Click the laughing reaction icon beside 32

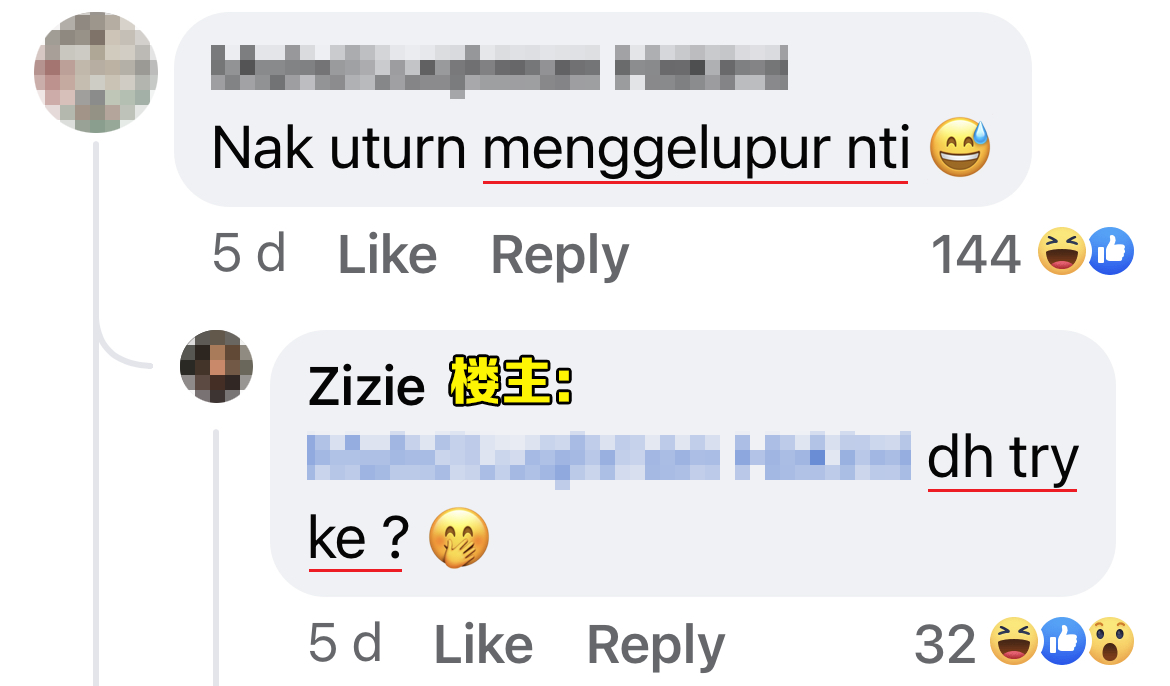1013,640
